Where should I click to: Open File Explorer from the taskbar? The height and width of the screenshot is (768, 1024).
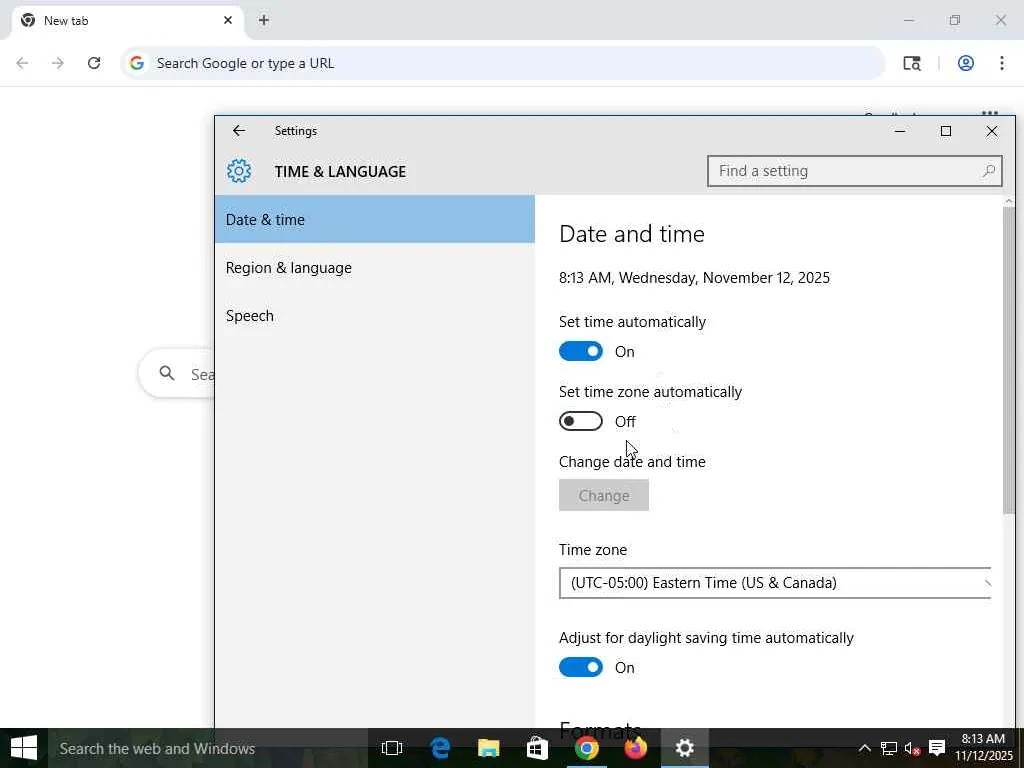[x=488, y=748]
